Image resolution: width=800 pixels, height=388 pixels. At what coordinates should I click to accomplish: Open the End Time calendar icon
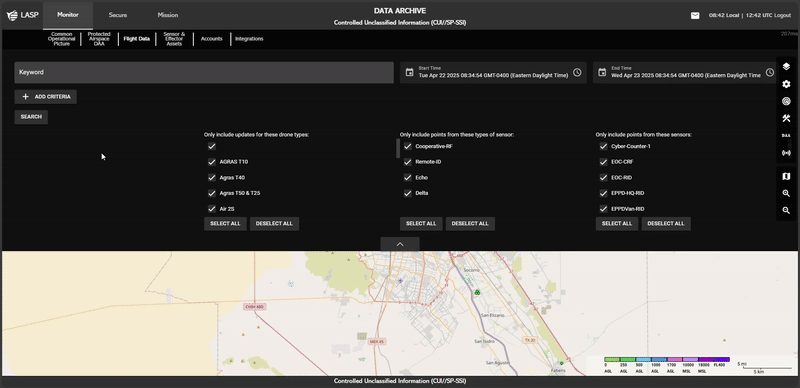point(602,72)
